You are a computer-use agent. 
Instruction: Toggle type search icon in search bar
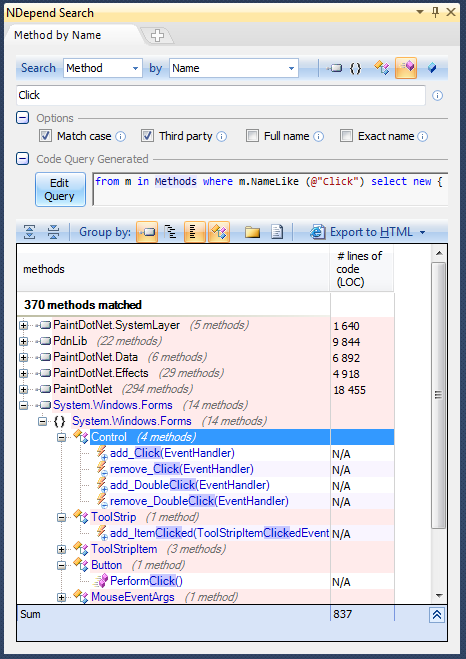(382, 68)
